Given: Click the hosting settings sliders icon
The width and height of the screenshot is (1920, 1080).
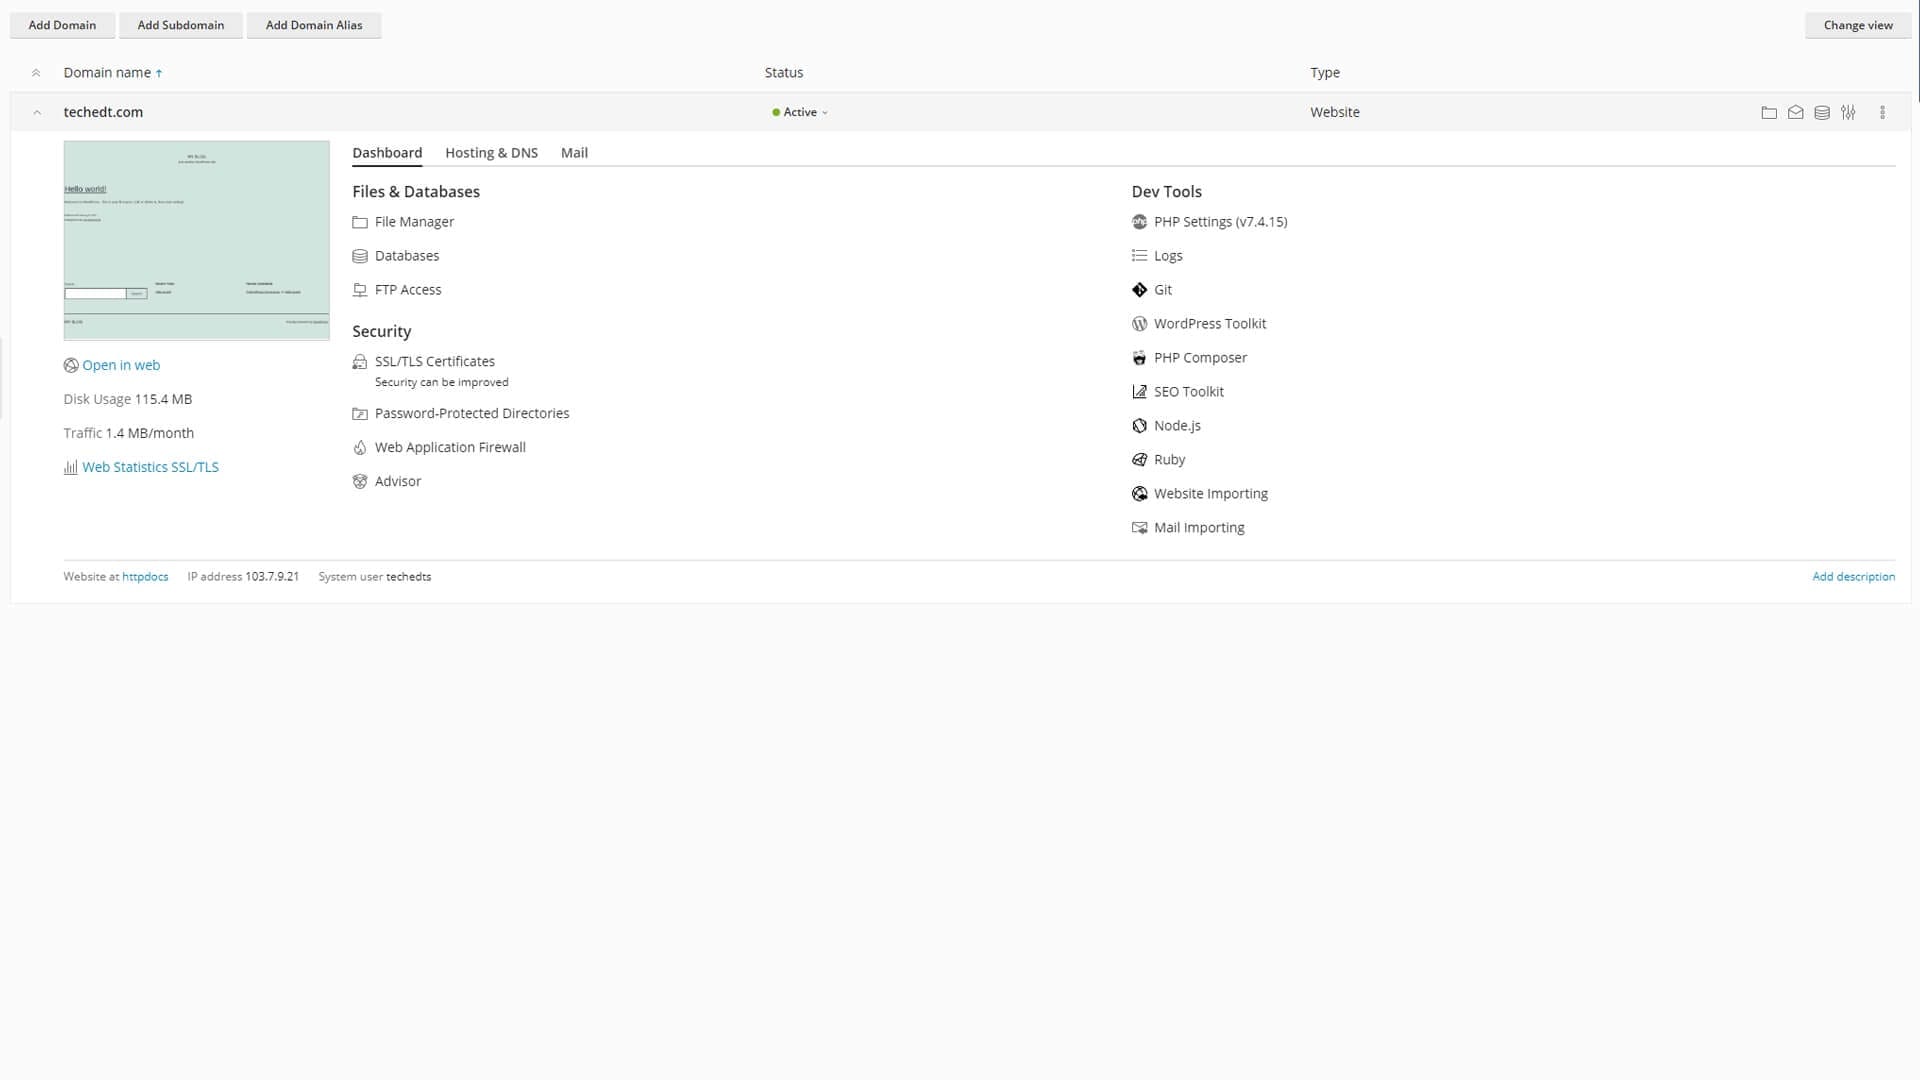Looking at the screenshot, I should pyautogui.click(x=1848, y=113).
